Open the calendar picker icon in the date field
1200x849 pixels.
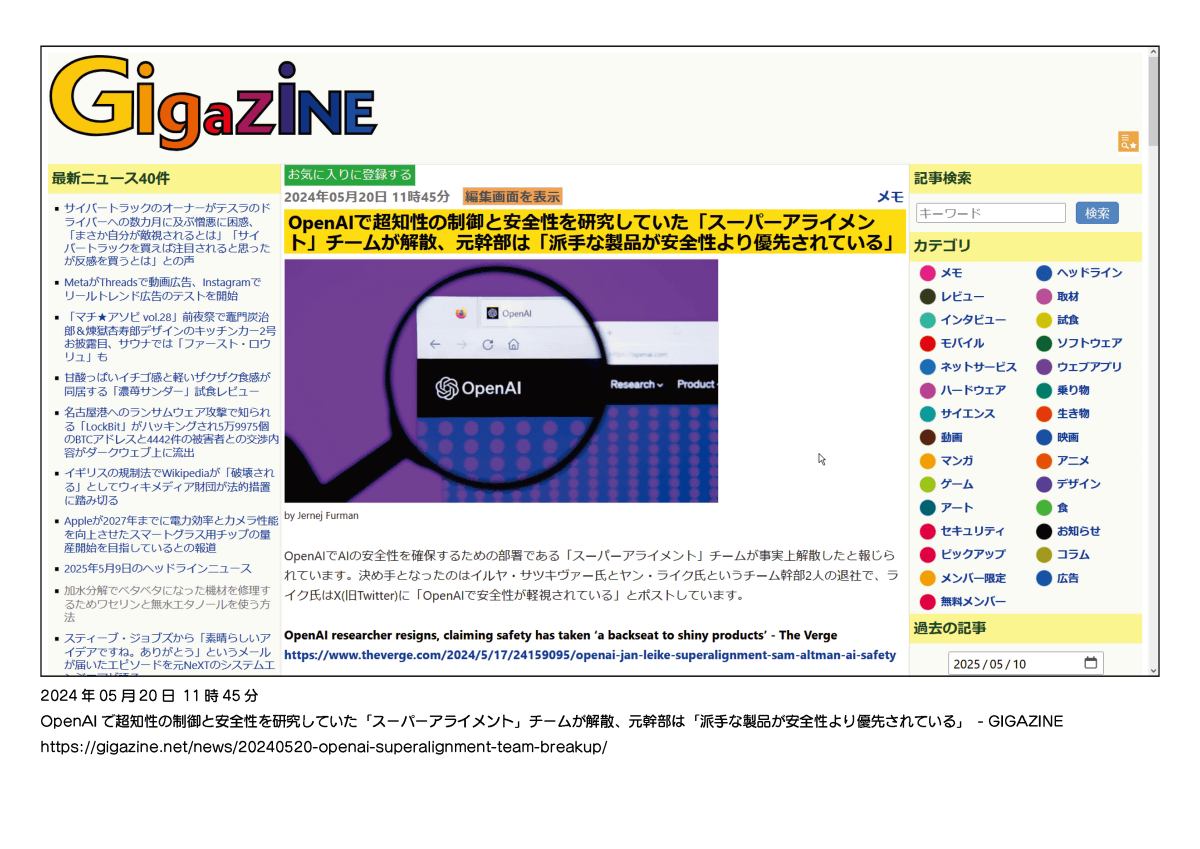point(1091,663)
